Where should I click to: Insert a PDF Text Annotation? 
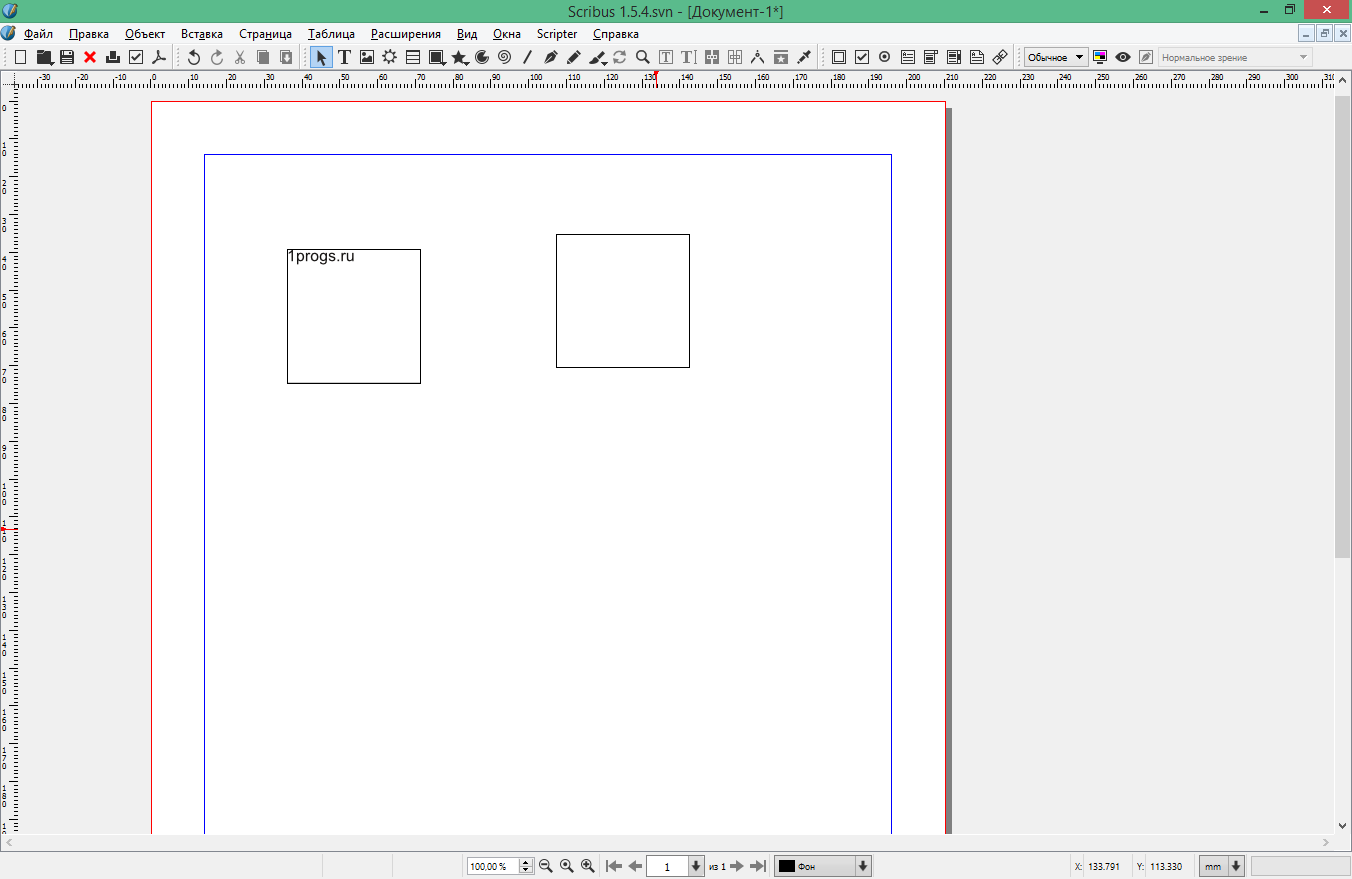[977, 57]
